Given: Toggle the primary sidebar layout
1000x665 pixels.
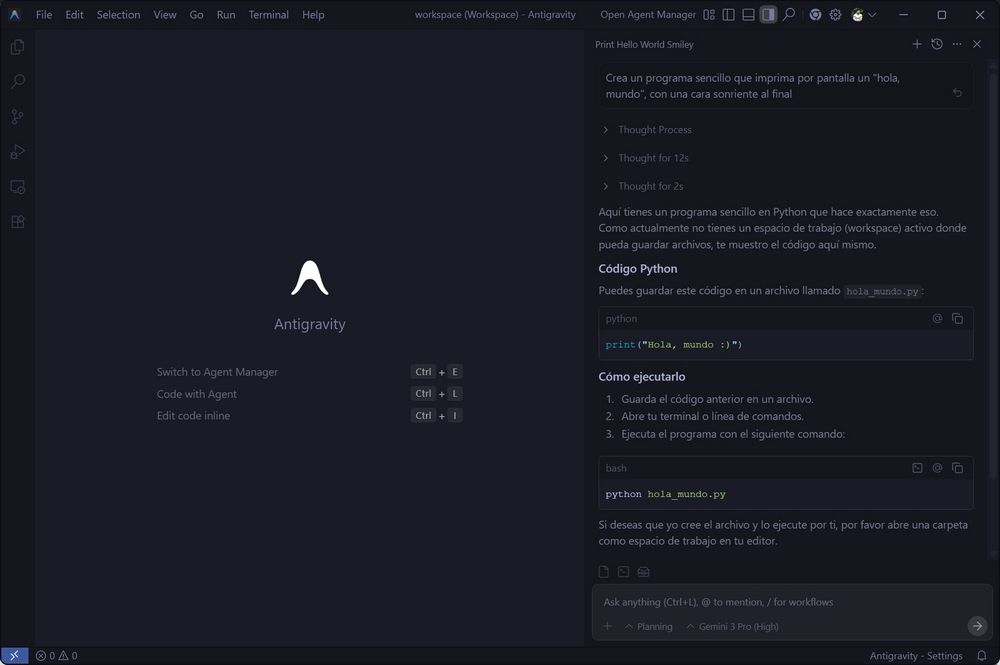Looking at the screenshot, I should tap(728, 14).
